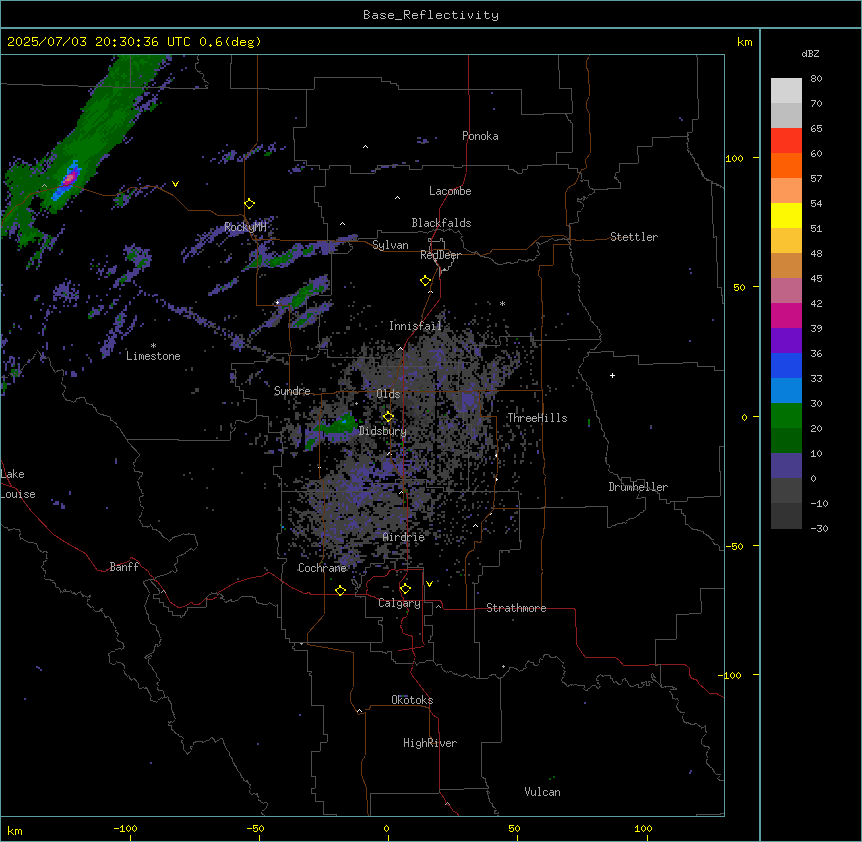Click the 45 value on the dBZ legend

click(x=816, y=279)
